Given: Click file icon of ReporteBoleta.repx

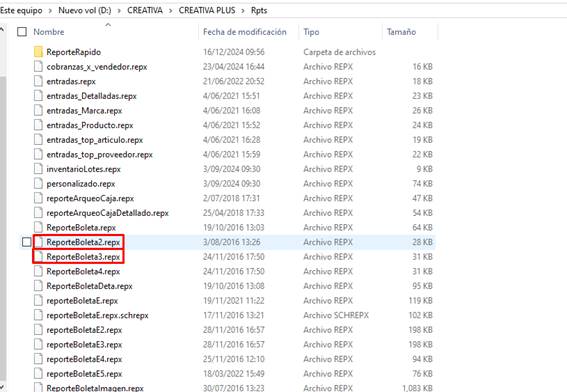Looking at the screenshot, I should 38,227.
